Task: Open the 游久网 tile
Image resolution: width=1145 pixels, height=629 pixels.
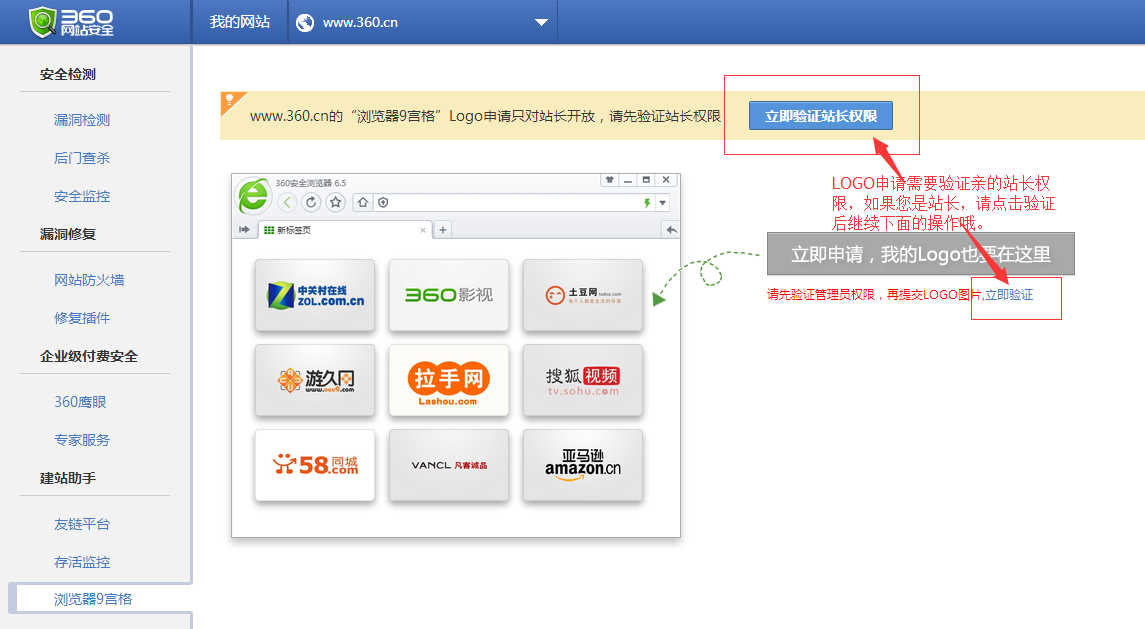Action: click(315, 380)
